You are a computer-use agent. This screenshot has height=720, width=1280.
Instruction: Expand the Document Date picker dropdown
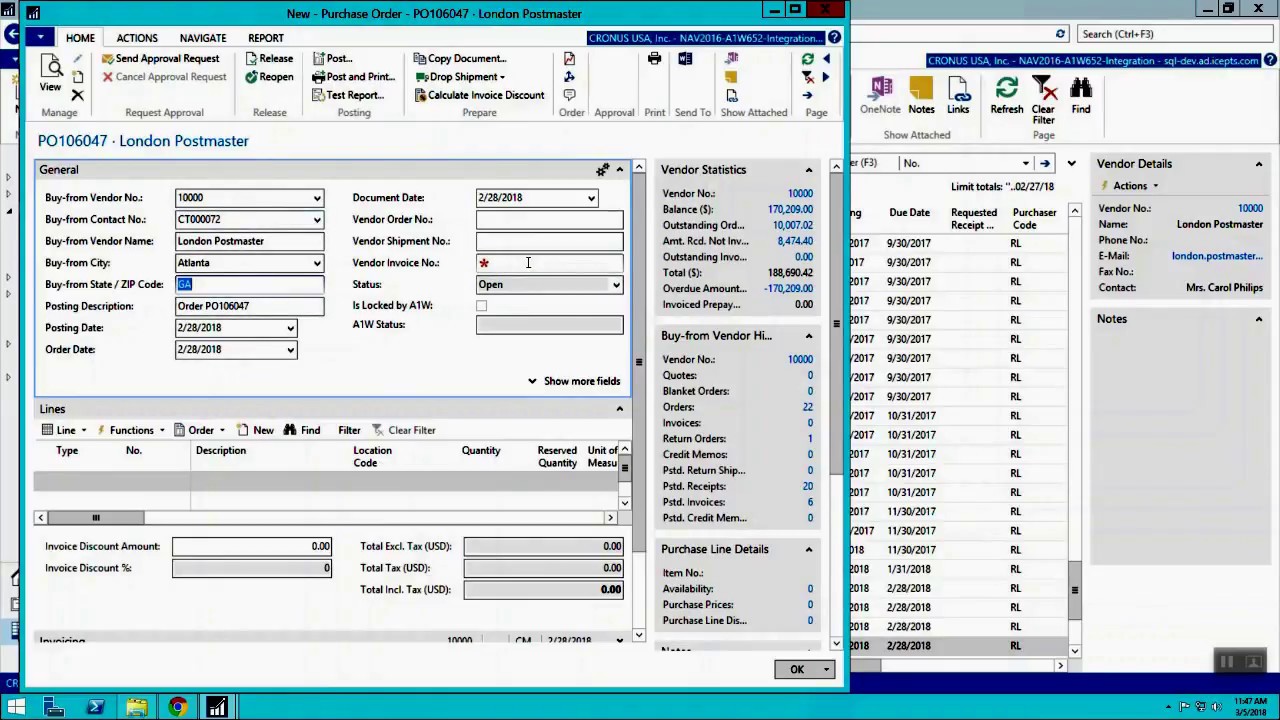[x=591, y=198]
